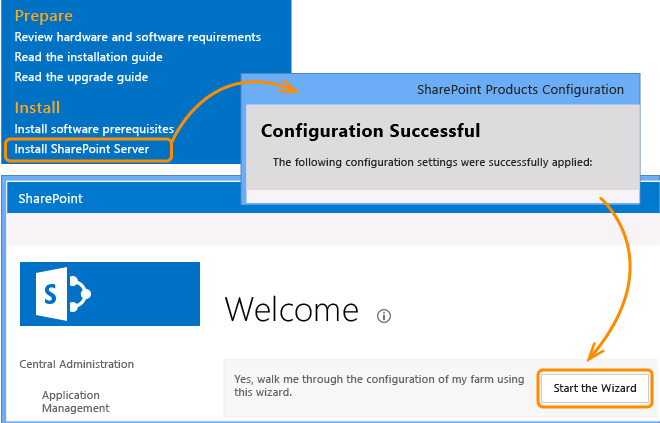Select the Configuration Successful heading
This screenshot has height=423, width=660.
[x=370, y=131]
